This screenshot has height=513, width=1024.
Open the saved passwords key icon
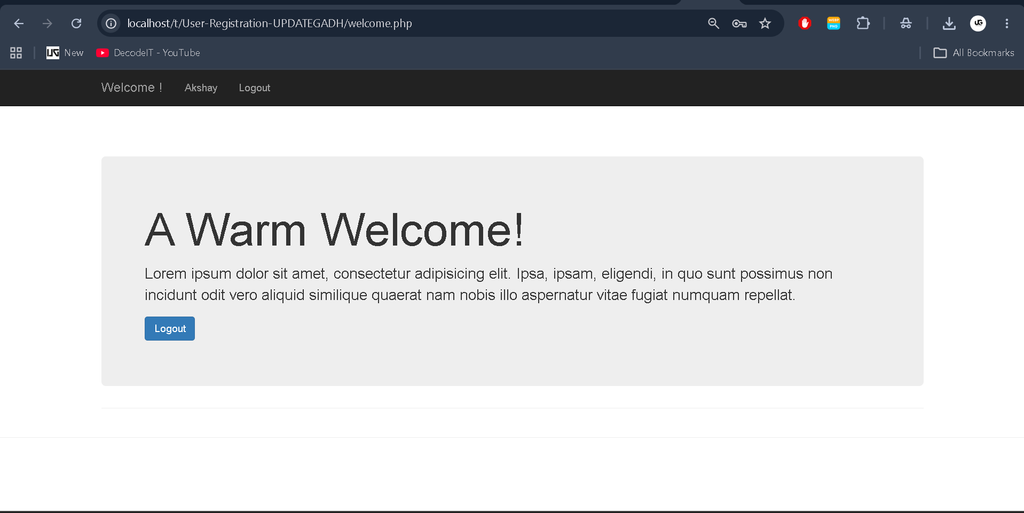[739, 23]
